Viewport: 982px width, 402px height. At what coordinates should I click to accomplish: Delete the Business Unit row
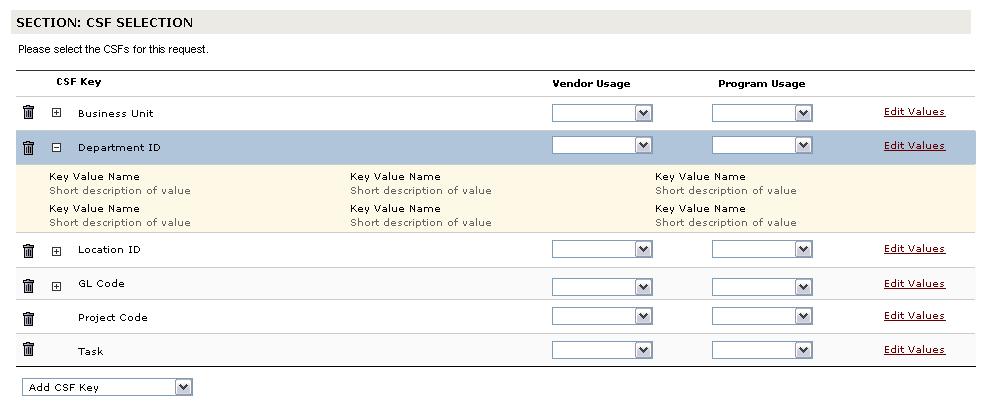point(28,113)
